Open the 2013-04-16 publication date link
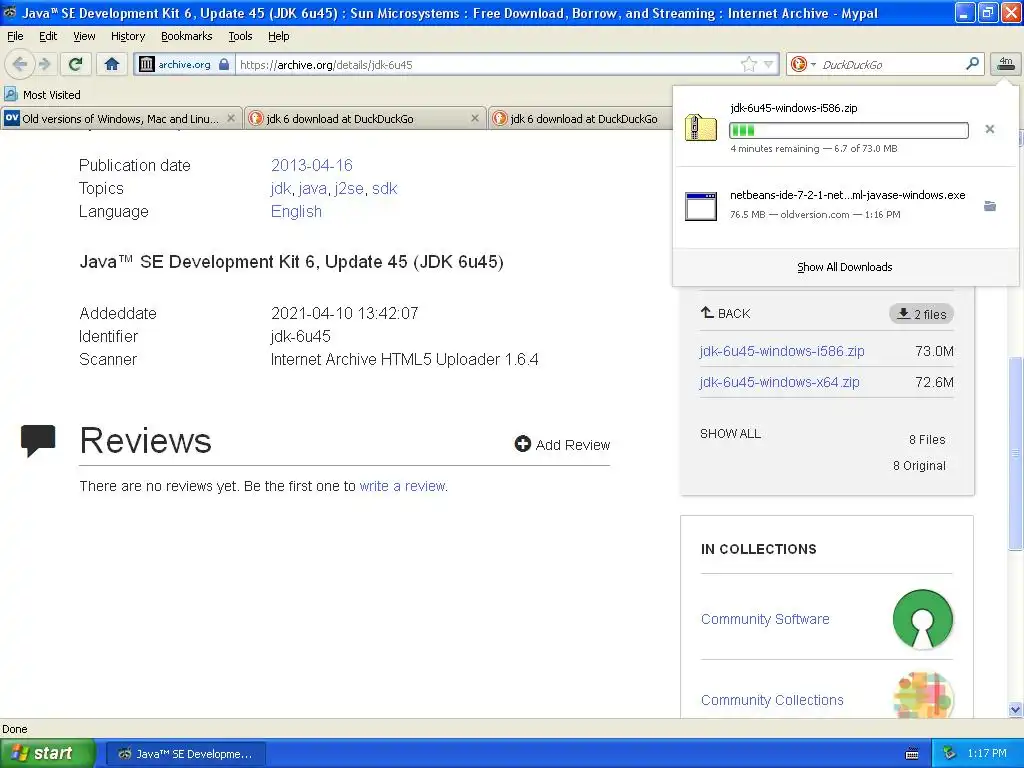 [312, 165]
